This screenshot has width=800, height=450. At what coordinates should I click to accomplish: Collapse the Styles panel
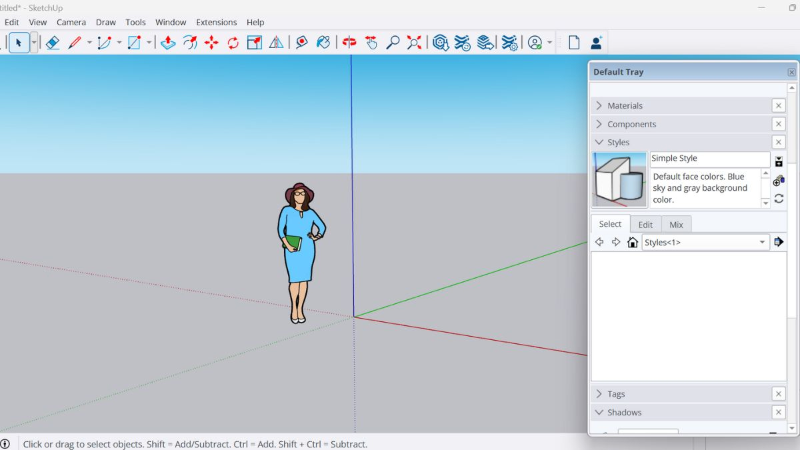click(618, 142)
